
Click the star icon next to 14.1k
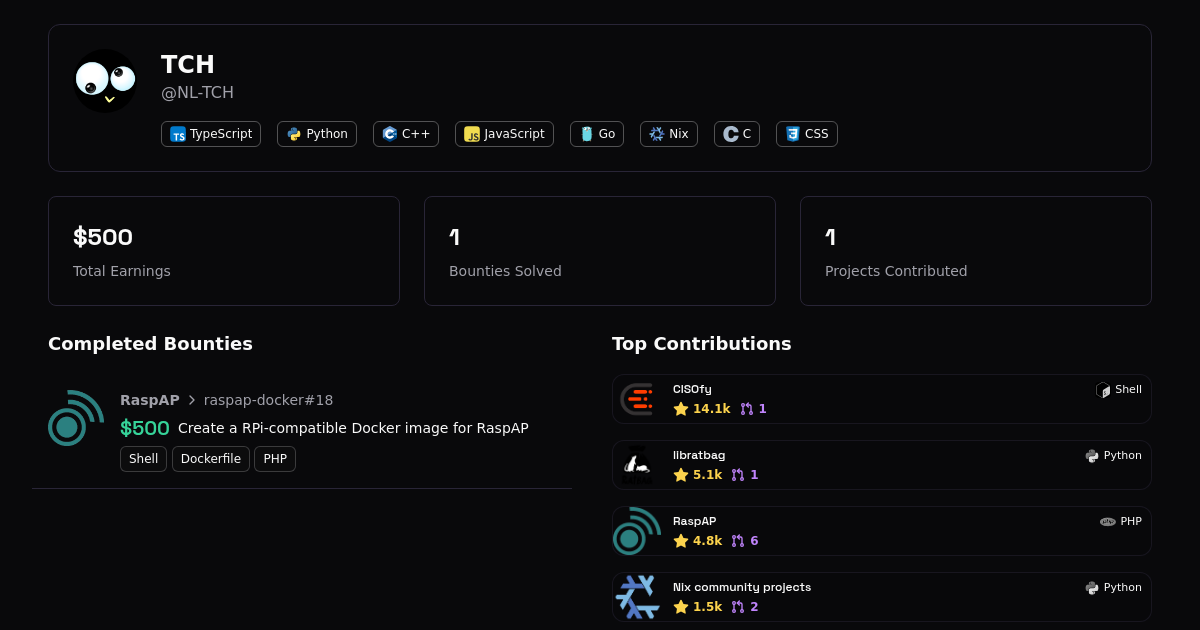click(x=681, y=409)
